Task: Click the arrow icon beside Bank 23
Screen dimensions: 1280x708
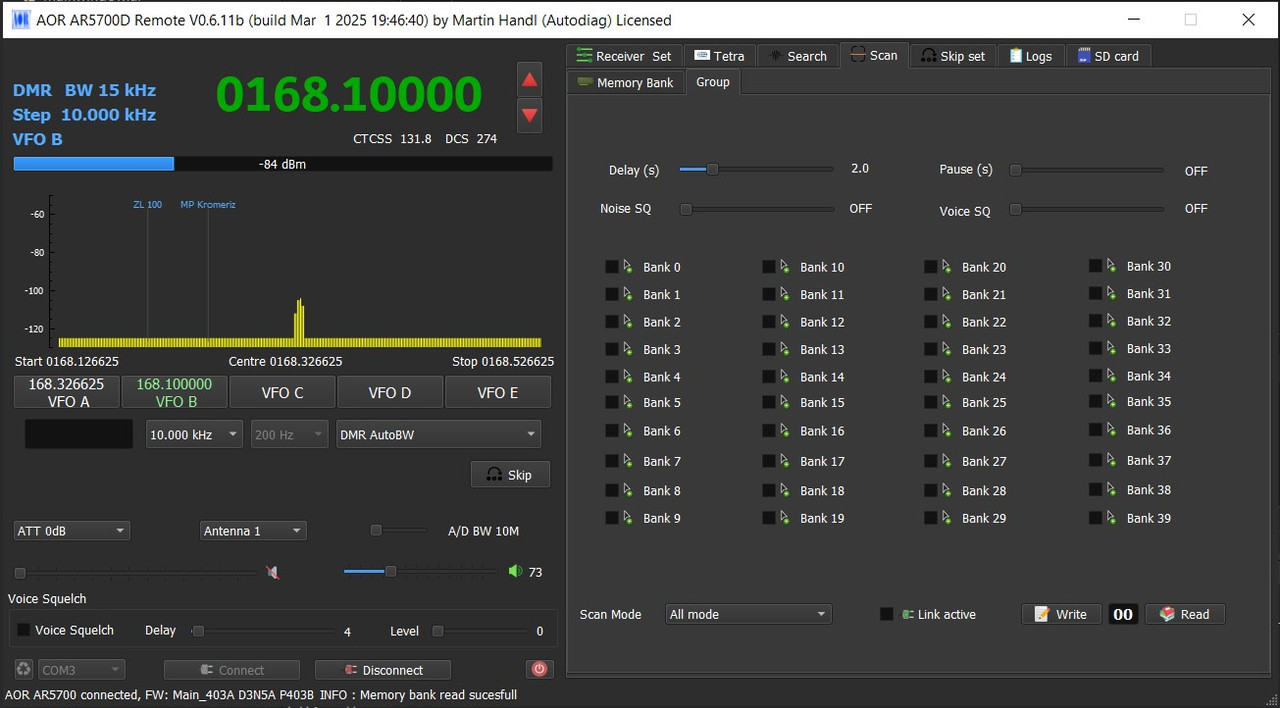Action: (x=947, y=348)
